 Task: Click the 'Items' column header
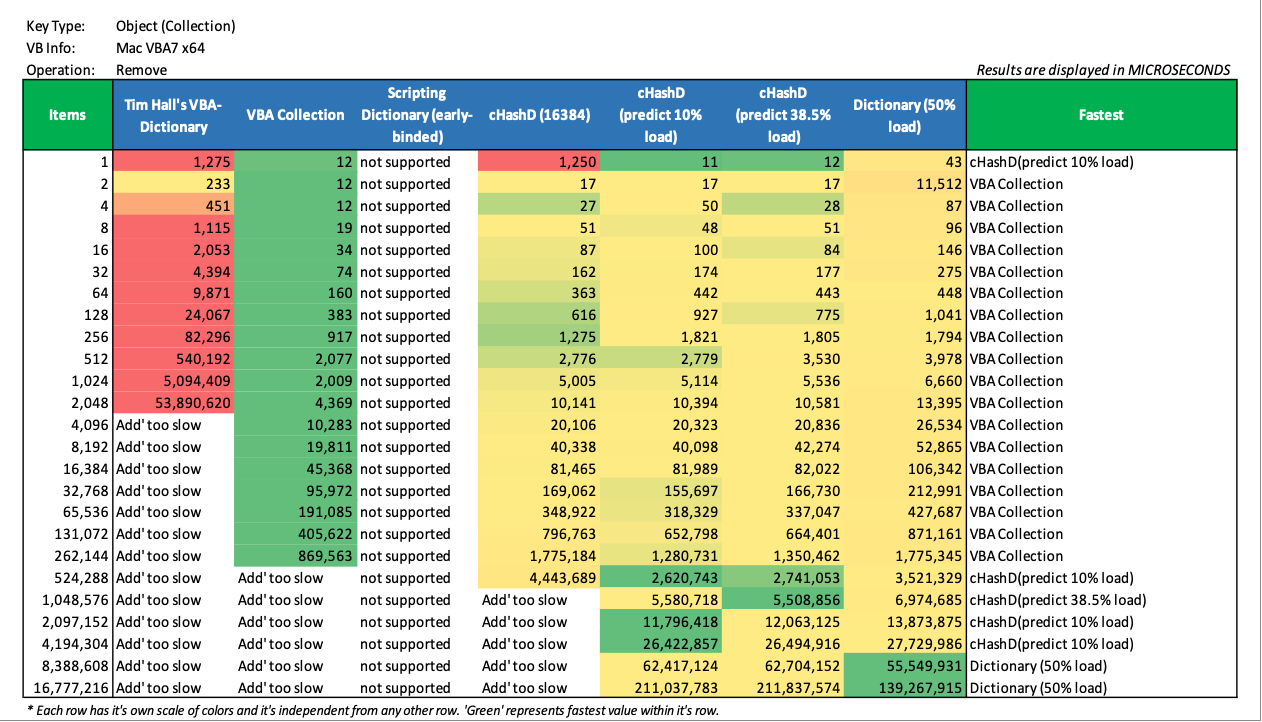(68, 115)
